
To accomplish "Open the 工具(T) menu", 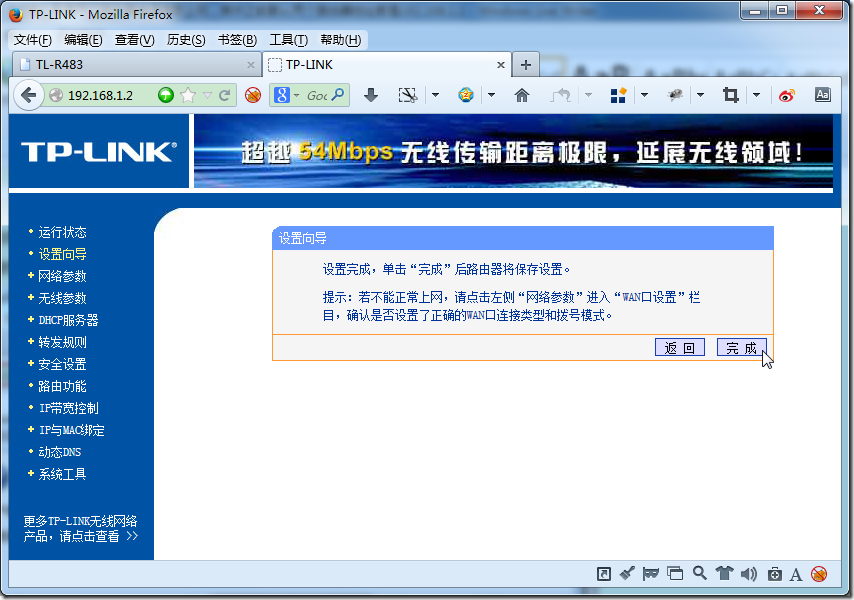I will click(x=289, y=40).
